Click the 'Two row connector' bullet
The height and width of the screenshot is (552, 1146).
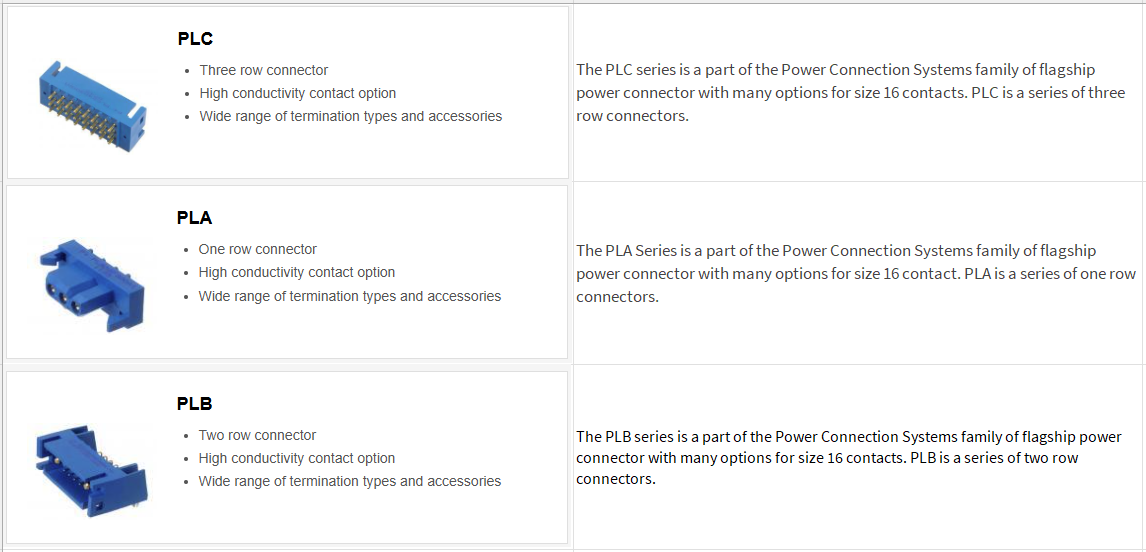click(257, 435)
